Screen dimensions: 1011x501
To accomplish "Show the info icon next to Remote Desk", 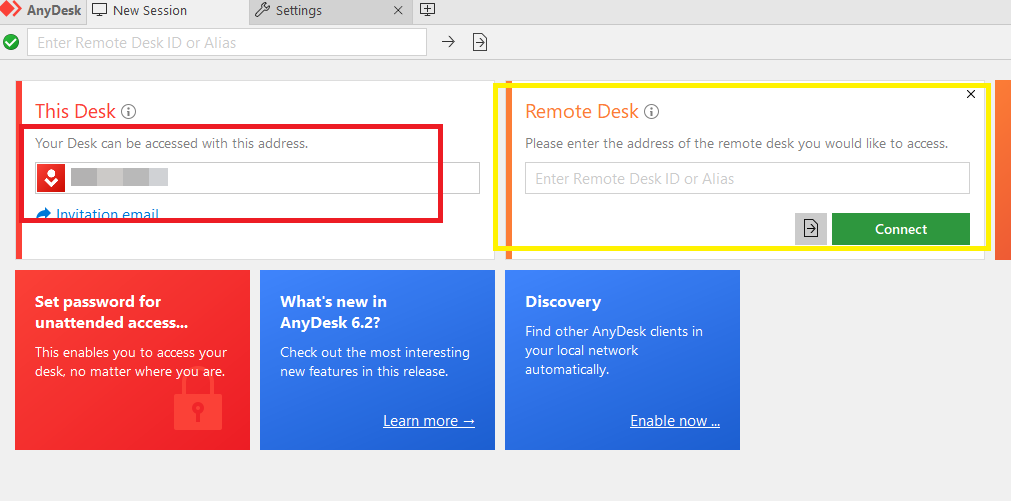I will [651, 112].
